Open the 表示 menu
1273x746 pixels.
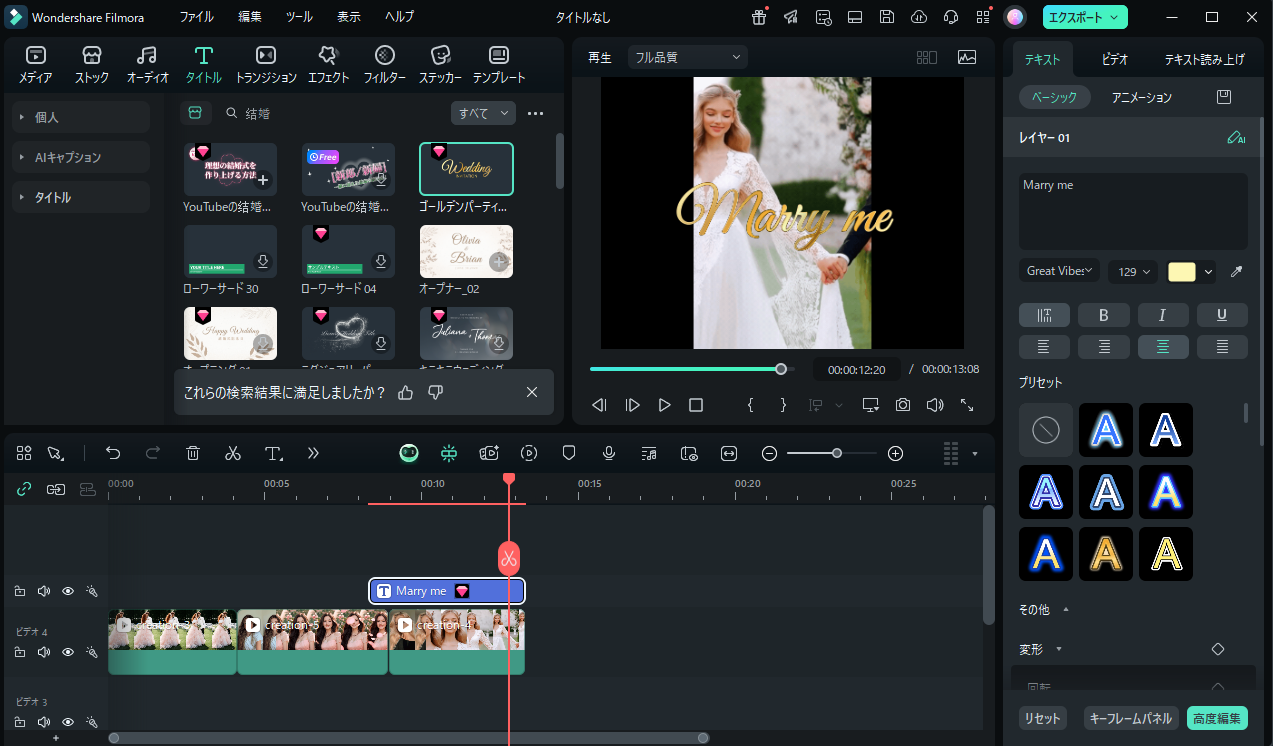tap(349, 17)
